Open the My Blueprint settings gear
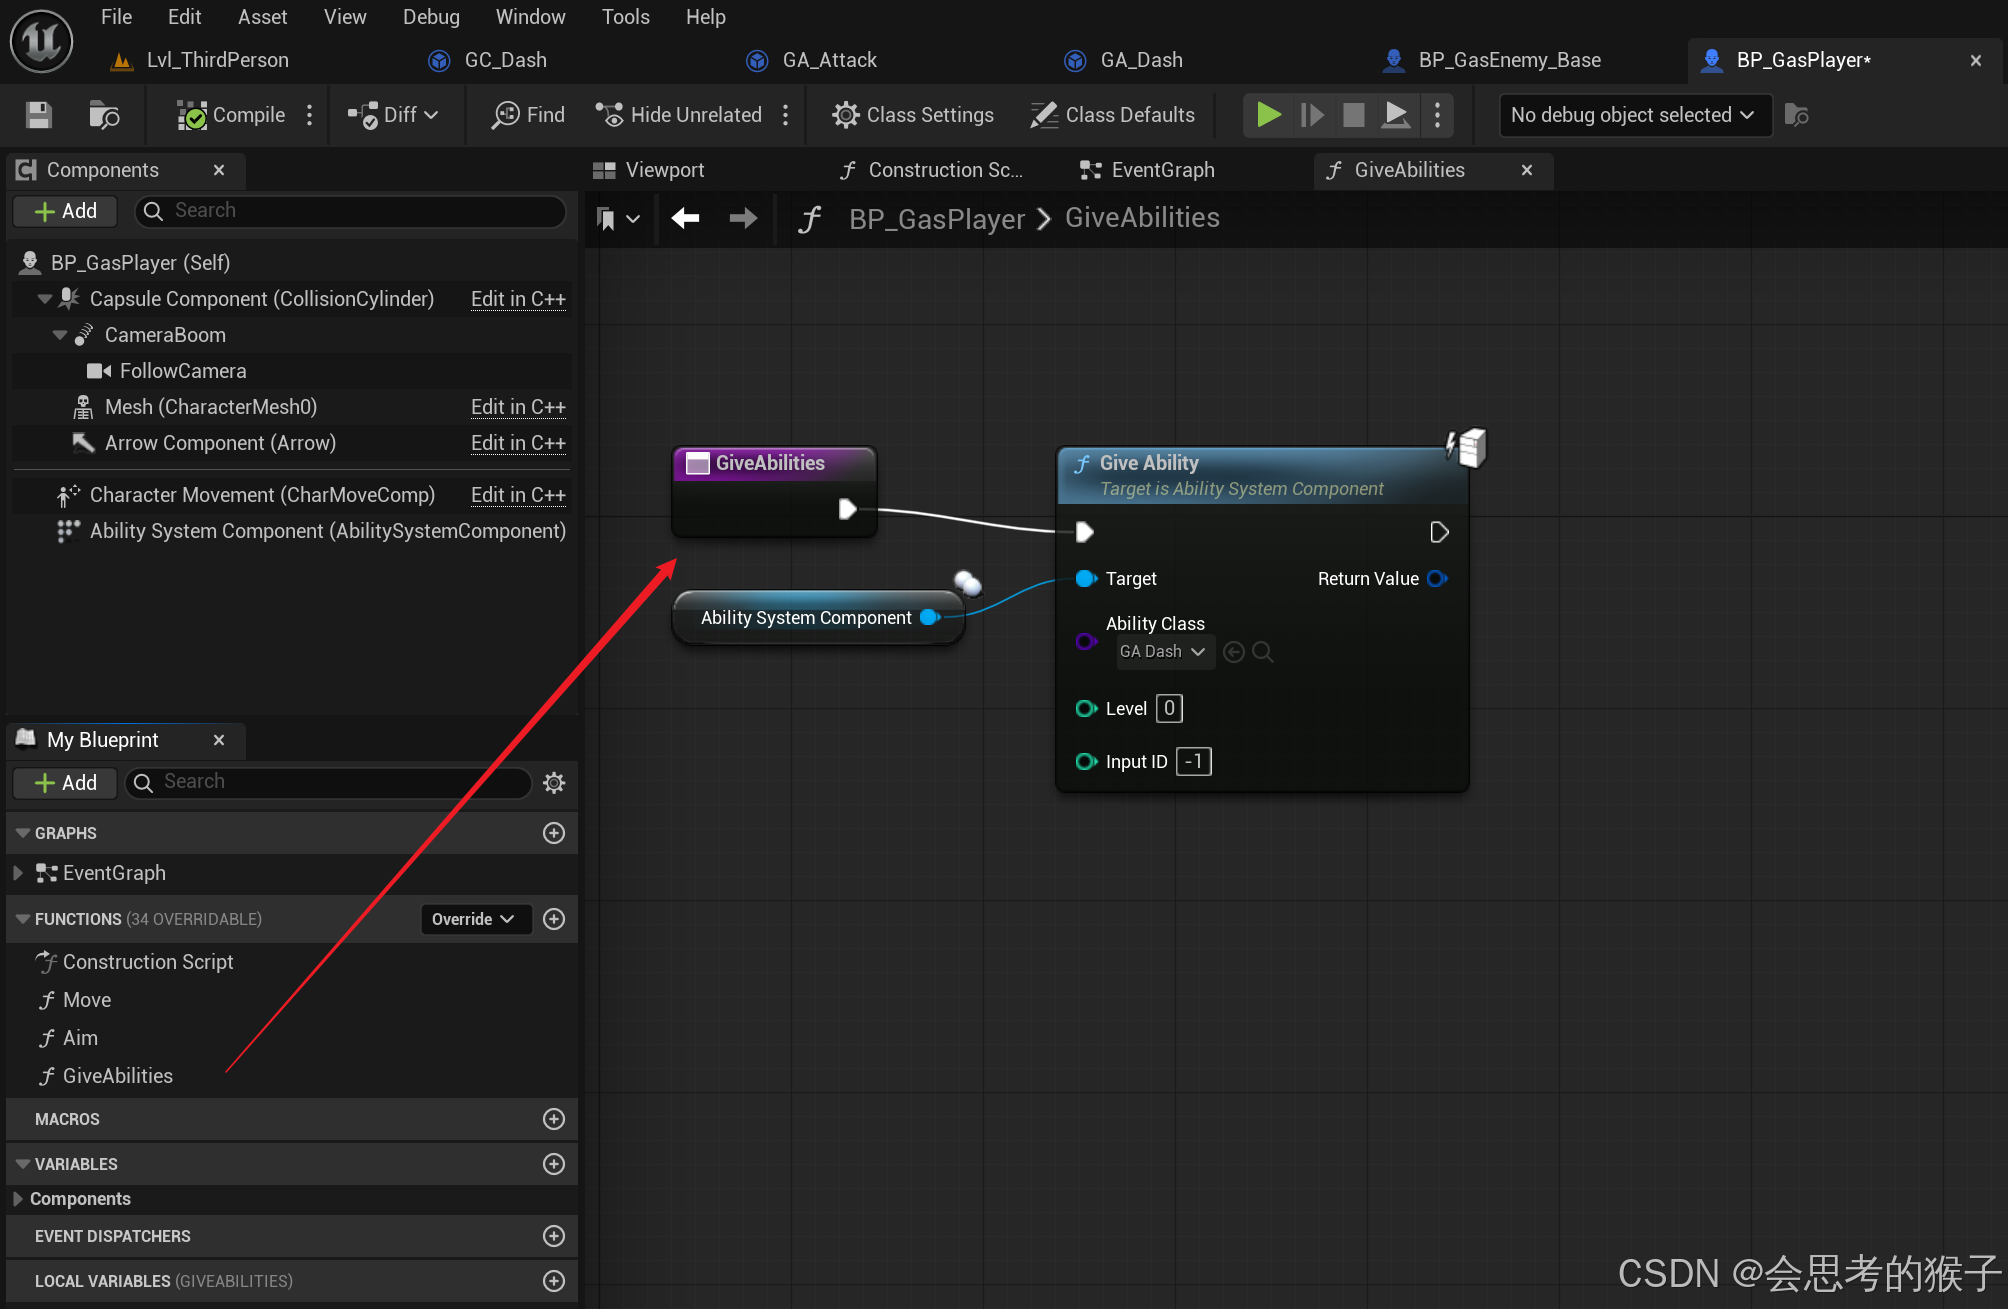2008x1309 pixels. point(554,782)
